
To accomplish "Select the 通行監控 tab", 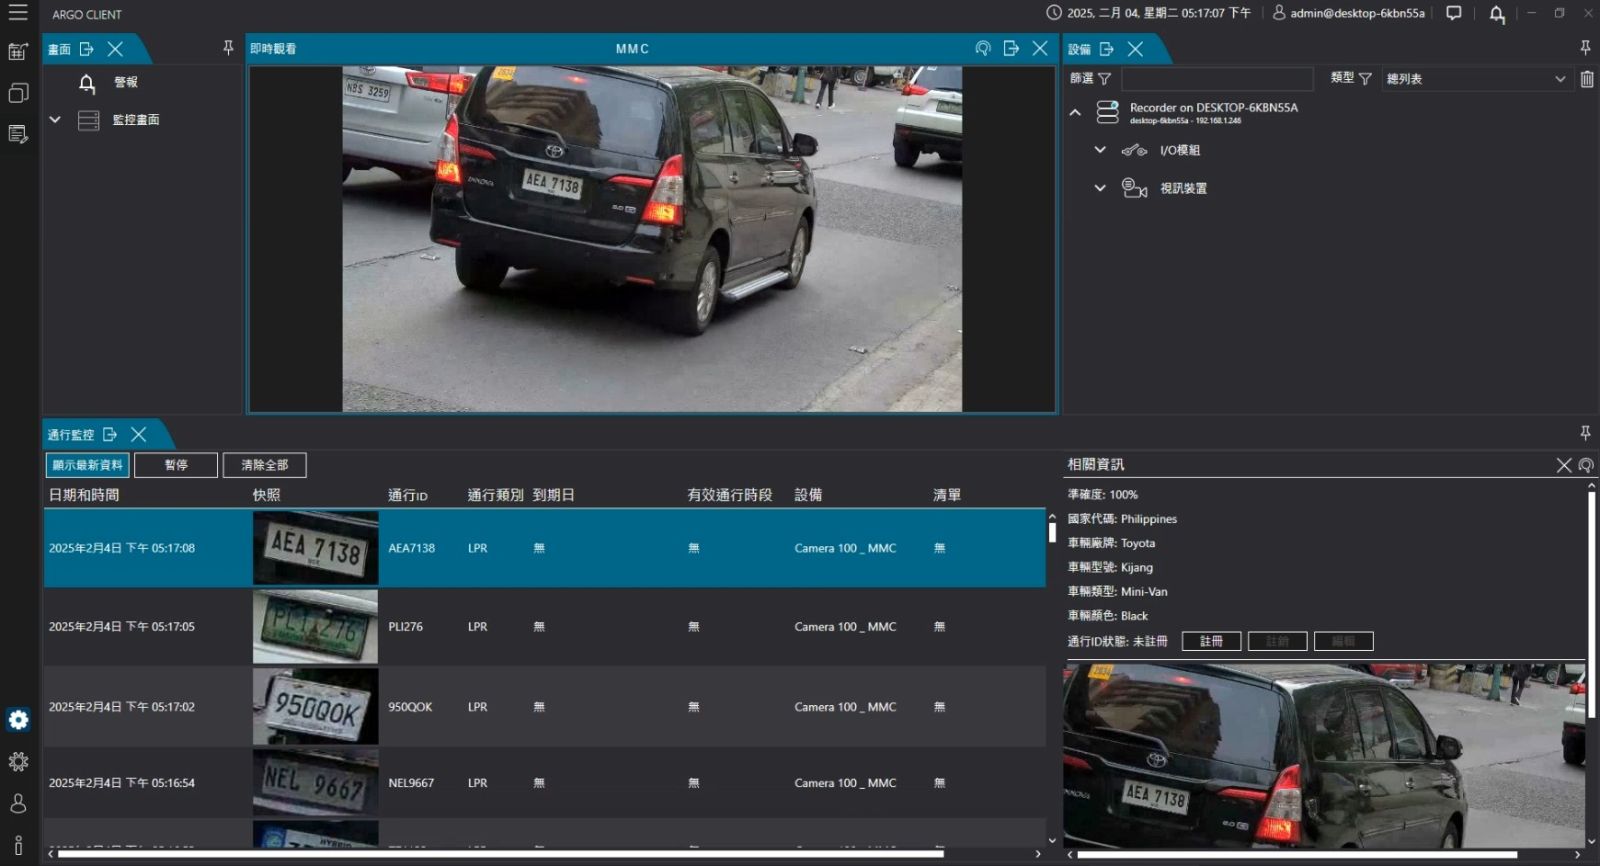I will click(71, 435).
